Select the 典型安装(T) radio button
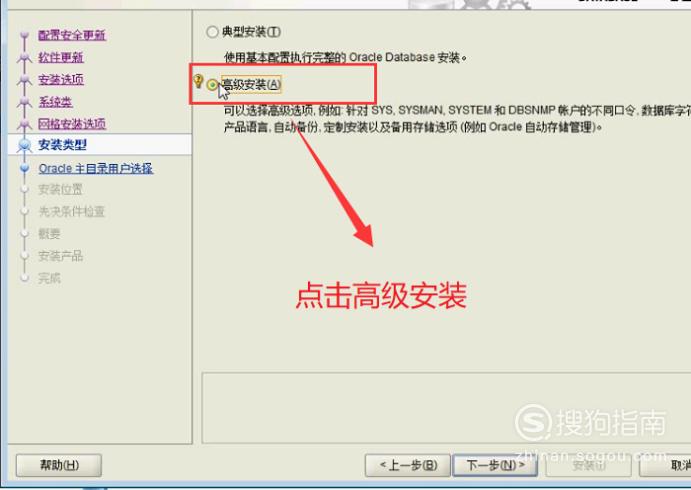The height and width of the screenshot is (490, 691). coord(212,32)
